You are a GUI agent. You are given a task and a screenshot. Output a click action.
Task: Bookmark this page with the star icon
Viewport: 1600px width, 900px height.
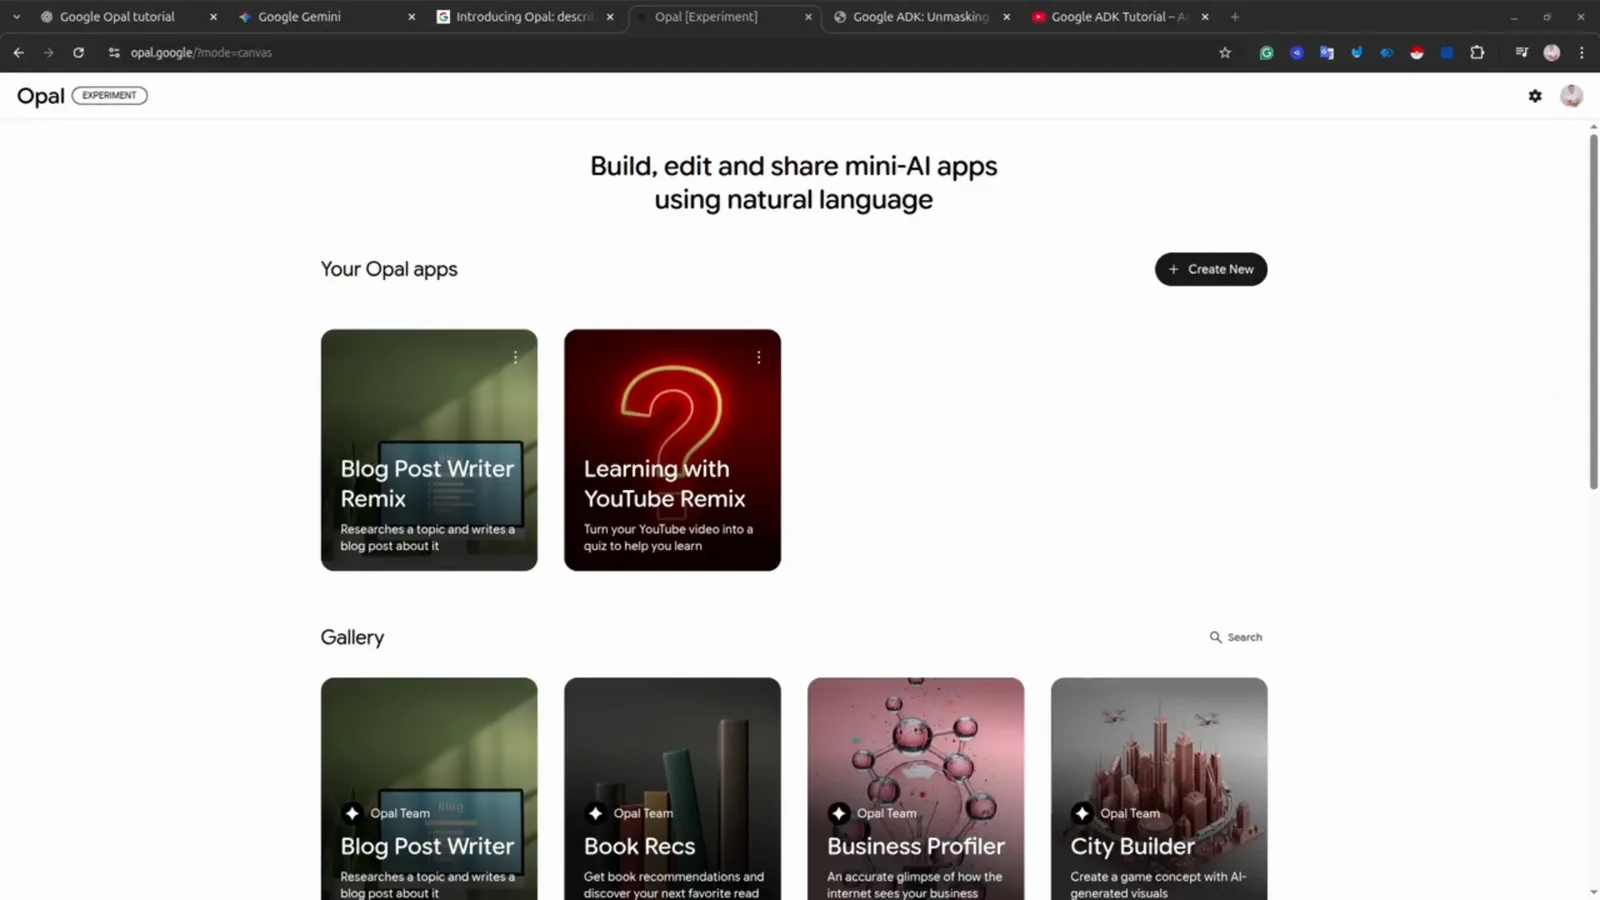coord(1225,53)
